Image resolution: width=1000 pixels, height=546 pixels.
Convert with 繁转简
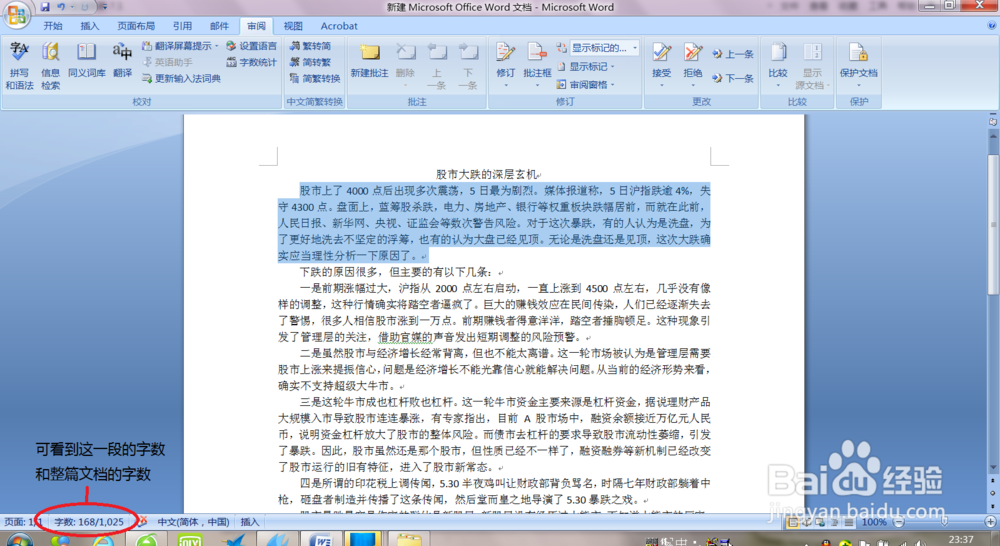coord(311,46)
